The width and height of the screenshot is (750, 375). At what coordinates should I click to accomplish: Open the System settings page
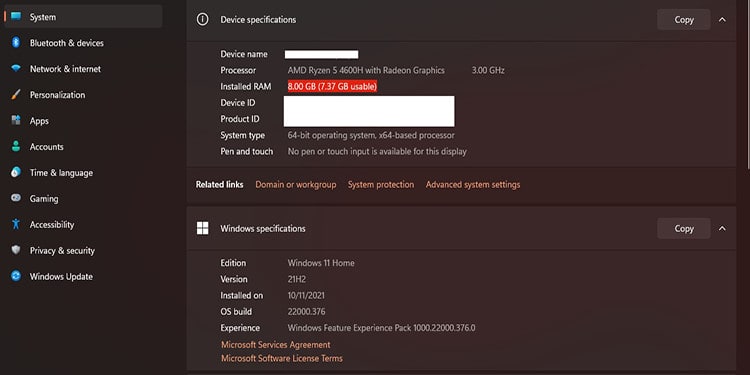[83, 17]
